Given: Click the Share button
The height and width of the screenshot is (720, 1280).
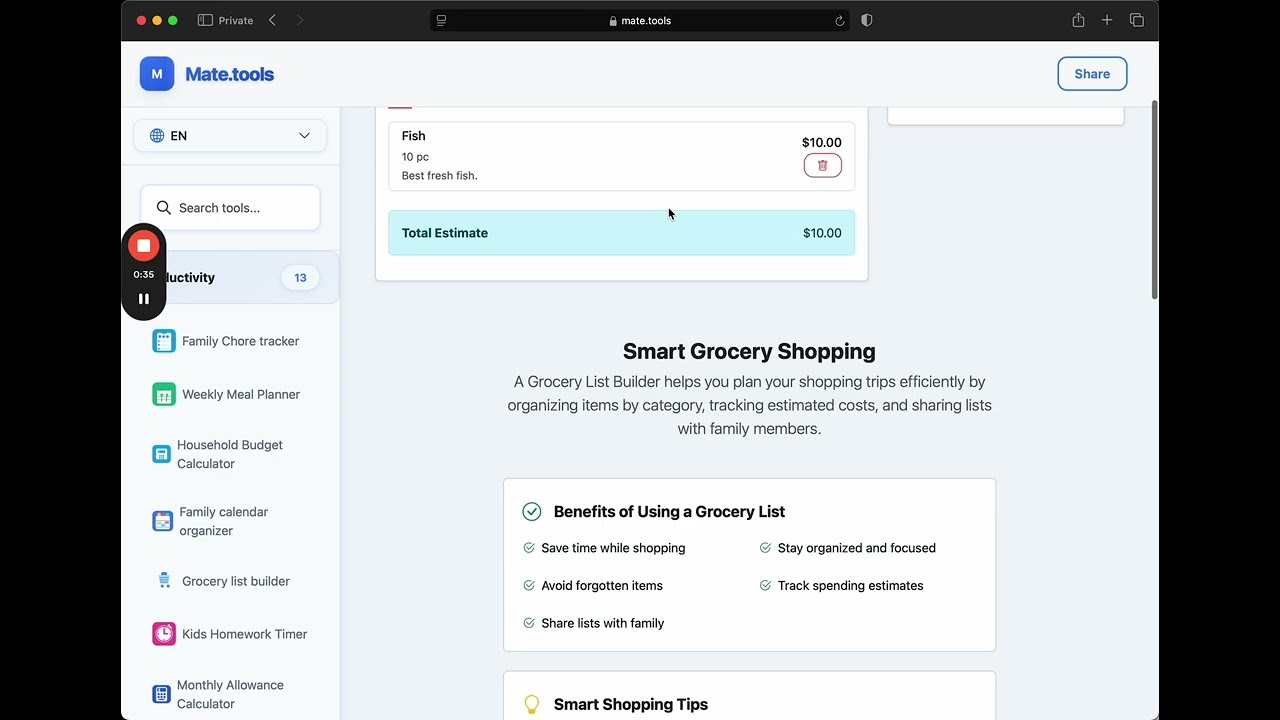Looking at the screenshot, I should pyautogui.click(x=1092, y=74).
